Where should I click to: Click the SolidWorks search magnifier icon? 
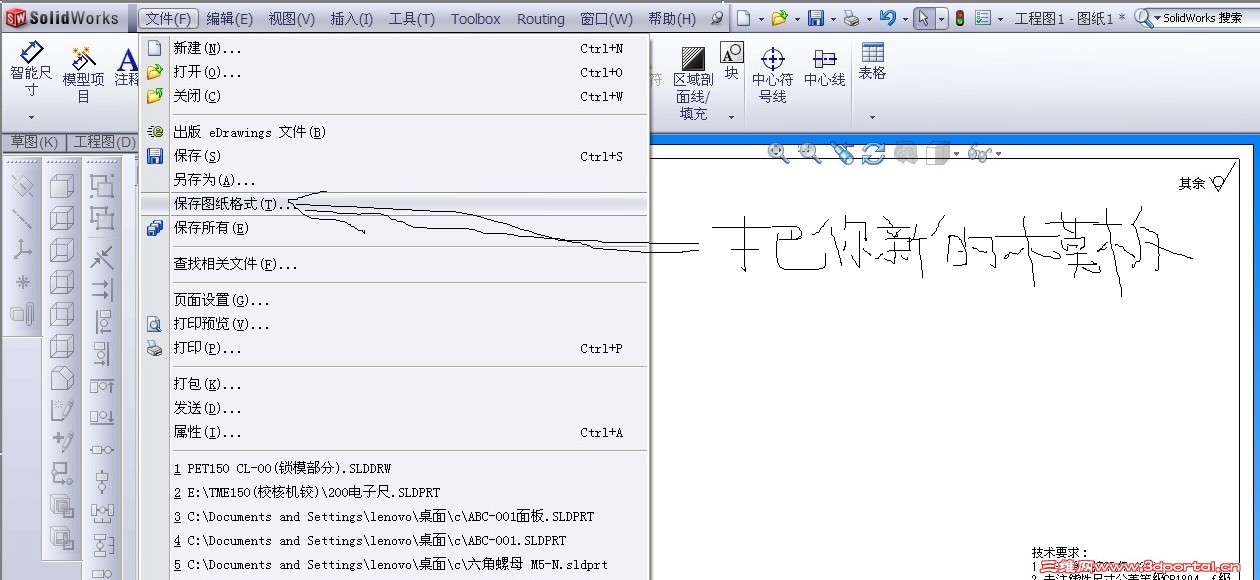(x=1143, y=18)
